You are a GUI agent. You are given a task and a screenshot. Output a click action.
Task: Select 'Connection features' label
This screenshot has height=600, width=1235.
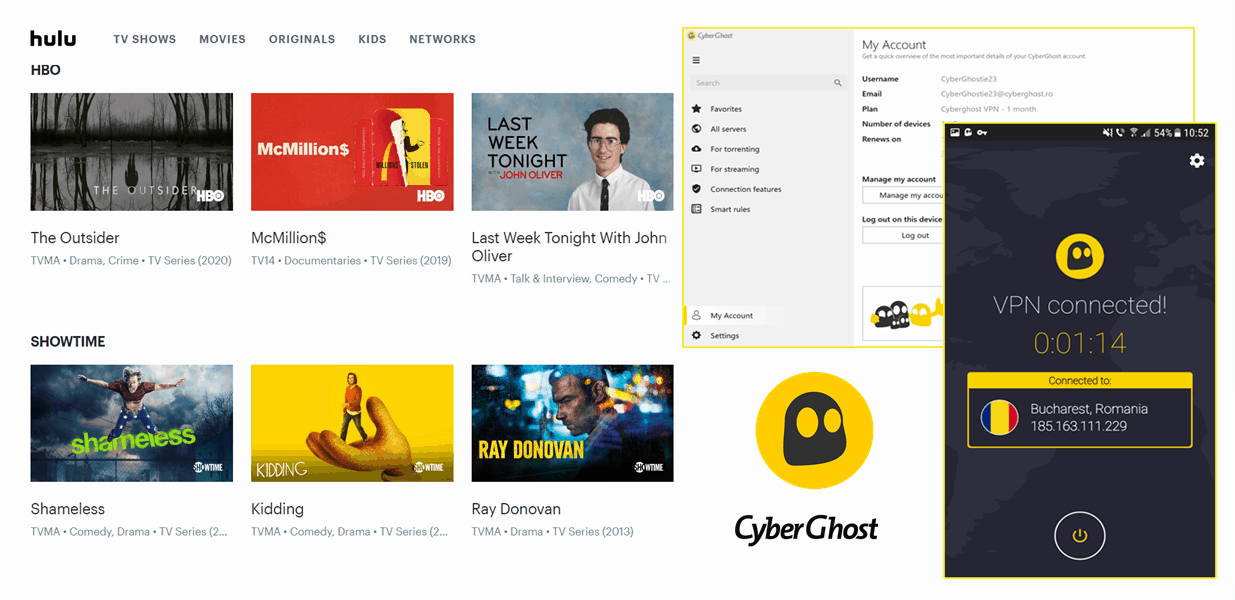click(x=746, y=189)
